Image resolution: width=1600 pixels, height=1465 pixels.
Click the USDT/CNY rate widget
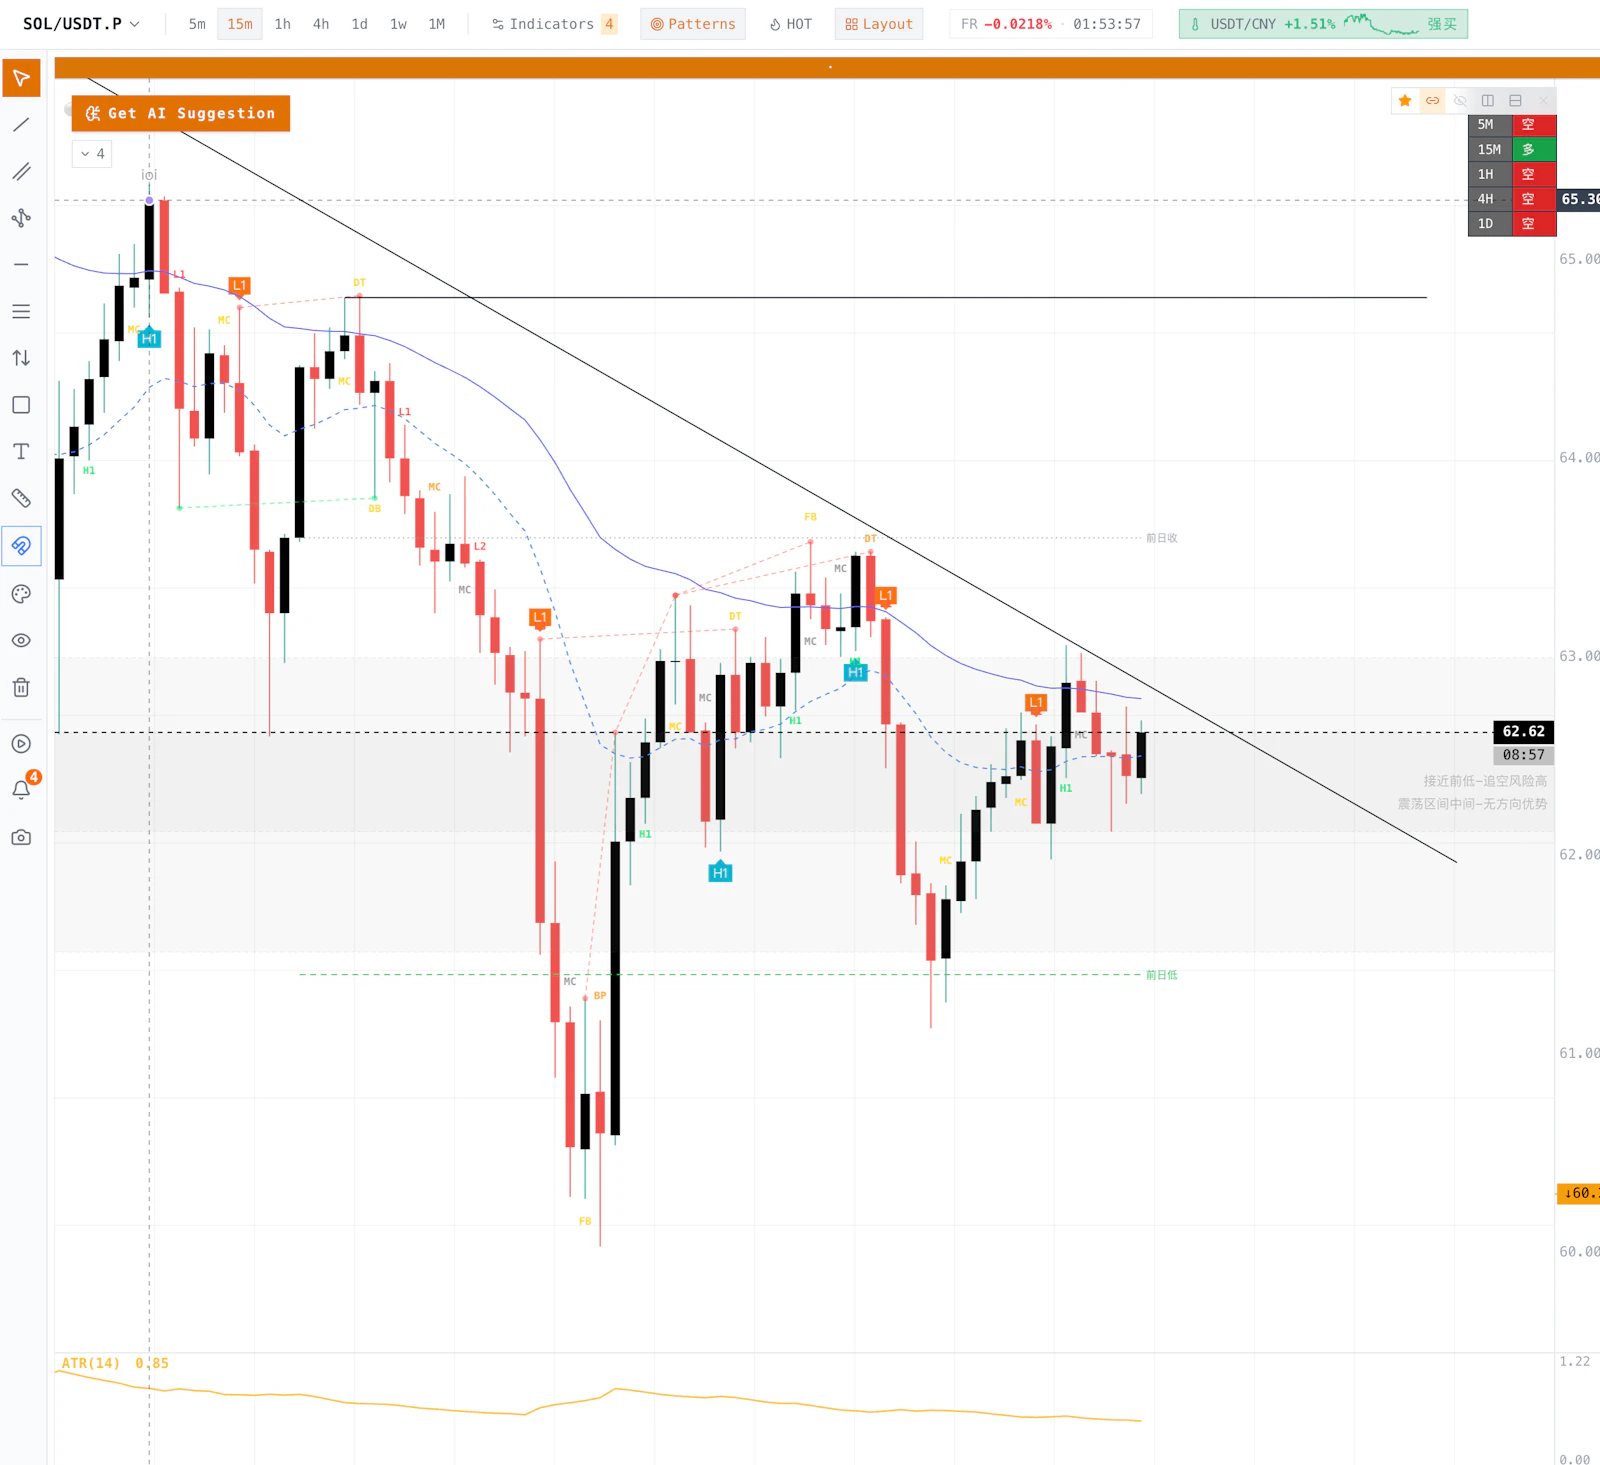[x=1323, y=24]
